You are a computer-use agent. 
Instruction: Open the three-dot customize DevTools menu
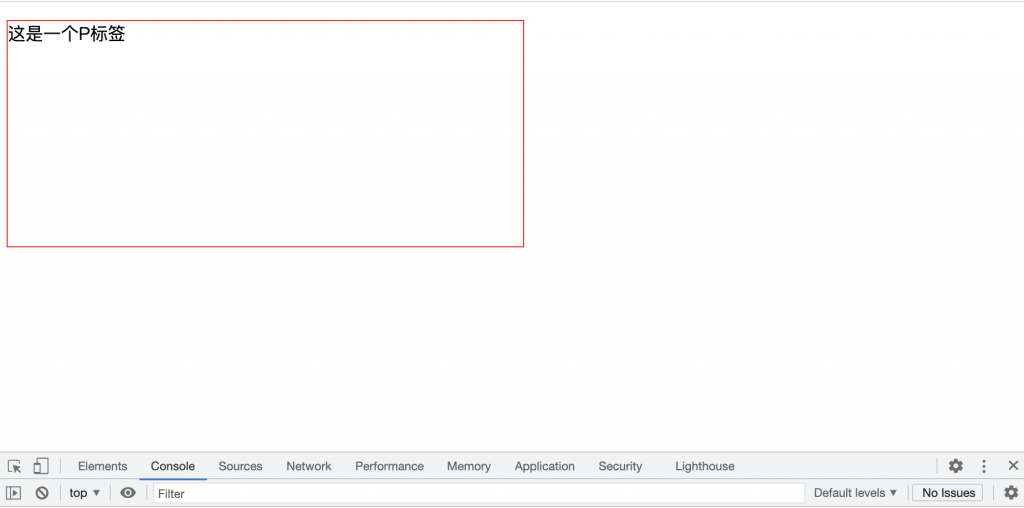984,466
